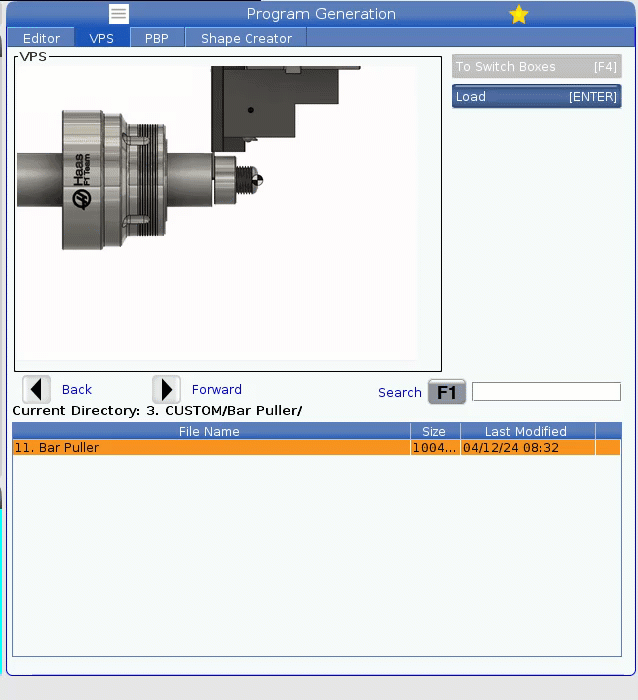This screenshot has height=700, width=638.
Task: Click into the search input field
Action: (x=546, y=392)
